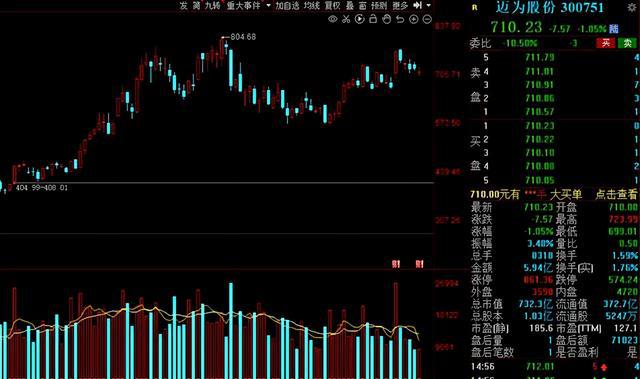Select buy level 3 price 710.10
The width and height of the screenshot is (640, 379).
pos(540,153)
